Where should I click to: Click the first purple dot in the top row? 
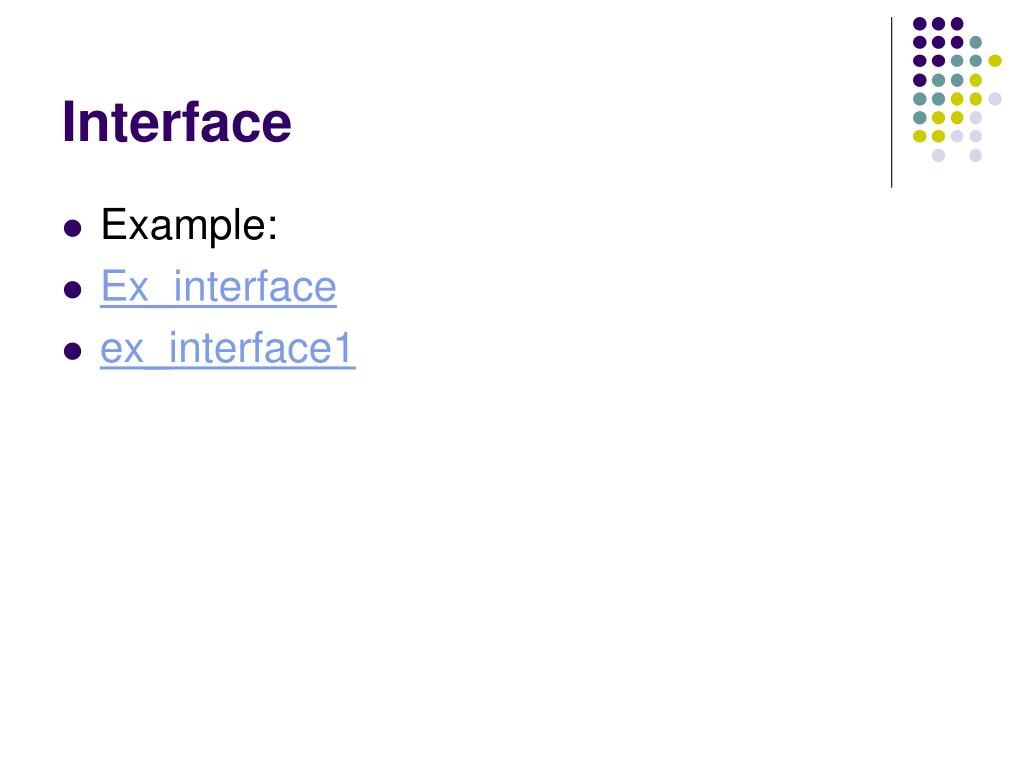(x=920, y=24)
